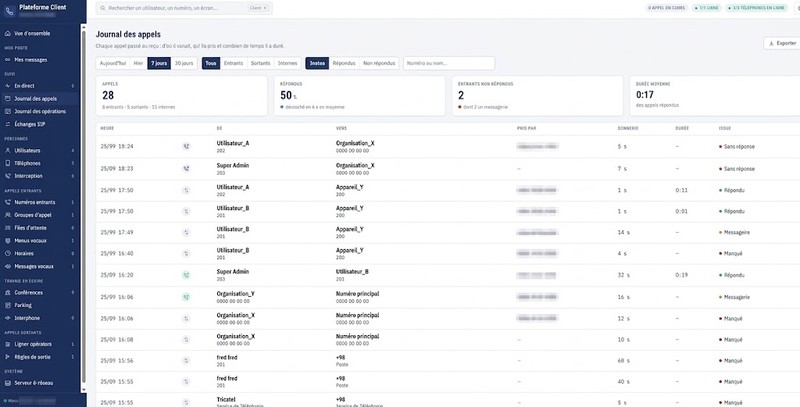
Task: Filter calls by Entrants
Action: click(x=234, y=63)
